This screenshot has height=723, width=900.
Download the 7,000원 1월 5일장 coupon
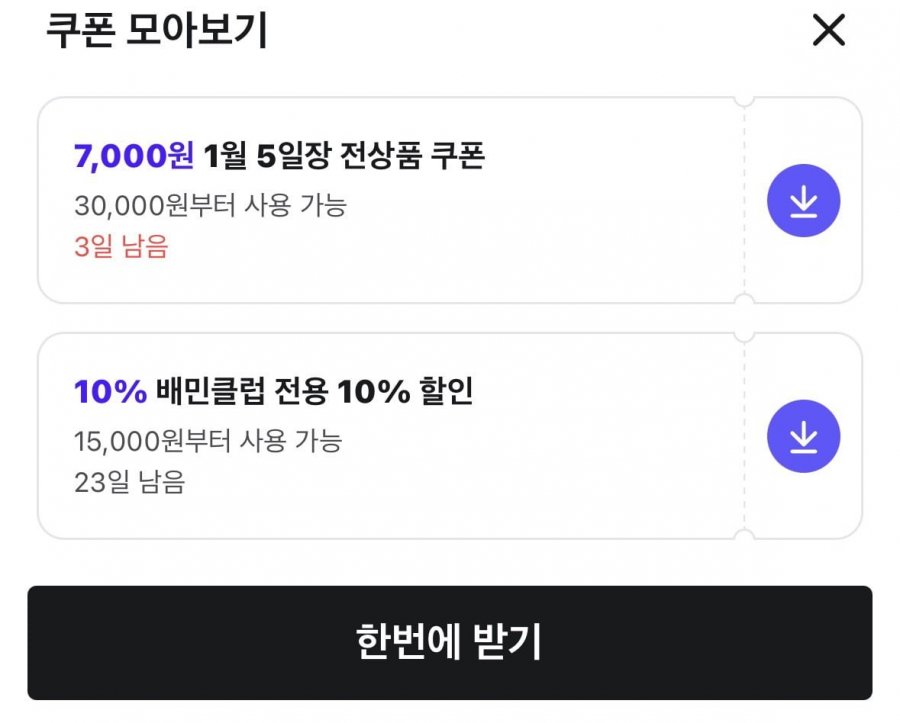[x=803, y=201]
